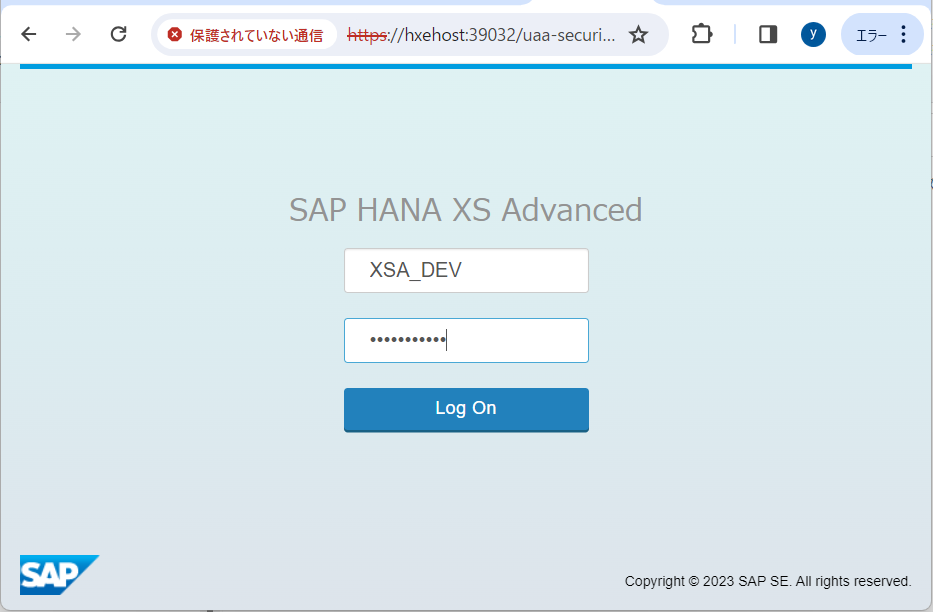Screen dimensions: 933x612
Task: Reload the current page
Action: [x=118, y=34]
